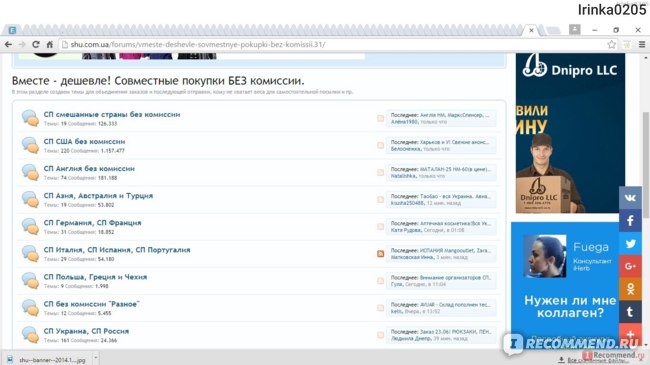The height and width of the screenshot is (365, 650).
Task: Click chat-bubble icon beside 'СП США без комиссии'
Action: pos(30,145)
